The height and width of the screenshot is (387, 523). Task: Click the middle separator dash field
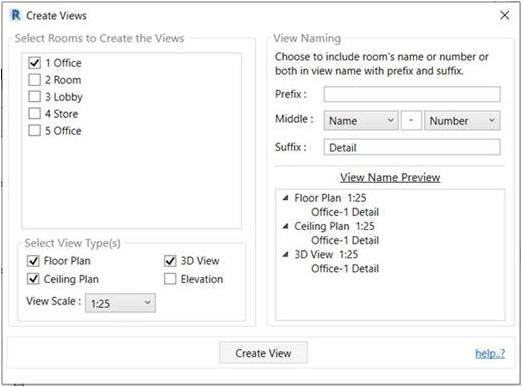coord(411,120)
